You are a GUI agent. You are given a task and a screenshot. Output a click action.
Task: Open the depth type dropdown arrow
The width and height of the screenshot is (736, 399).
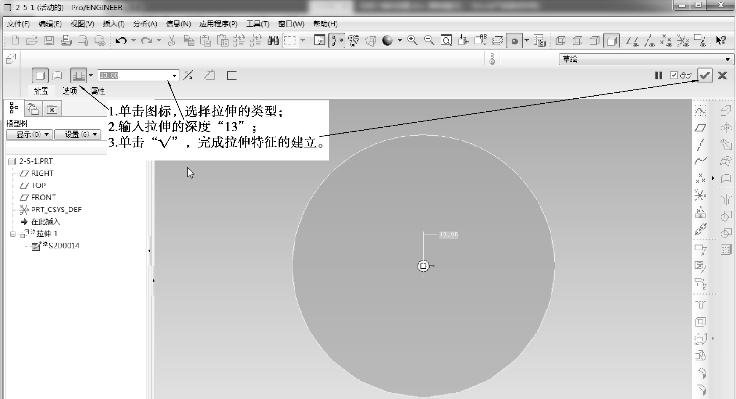point(91,75)
